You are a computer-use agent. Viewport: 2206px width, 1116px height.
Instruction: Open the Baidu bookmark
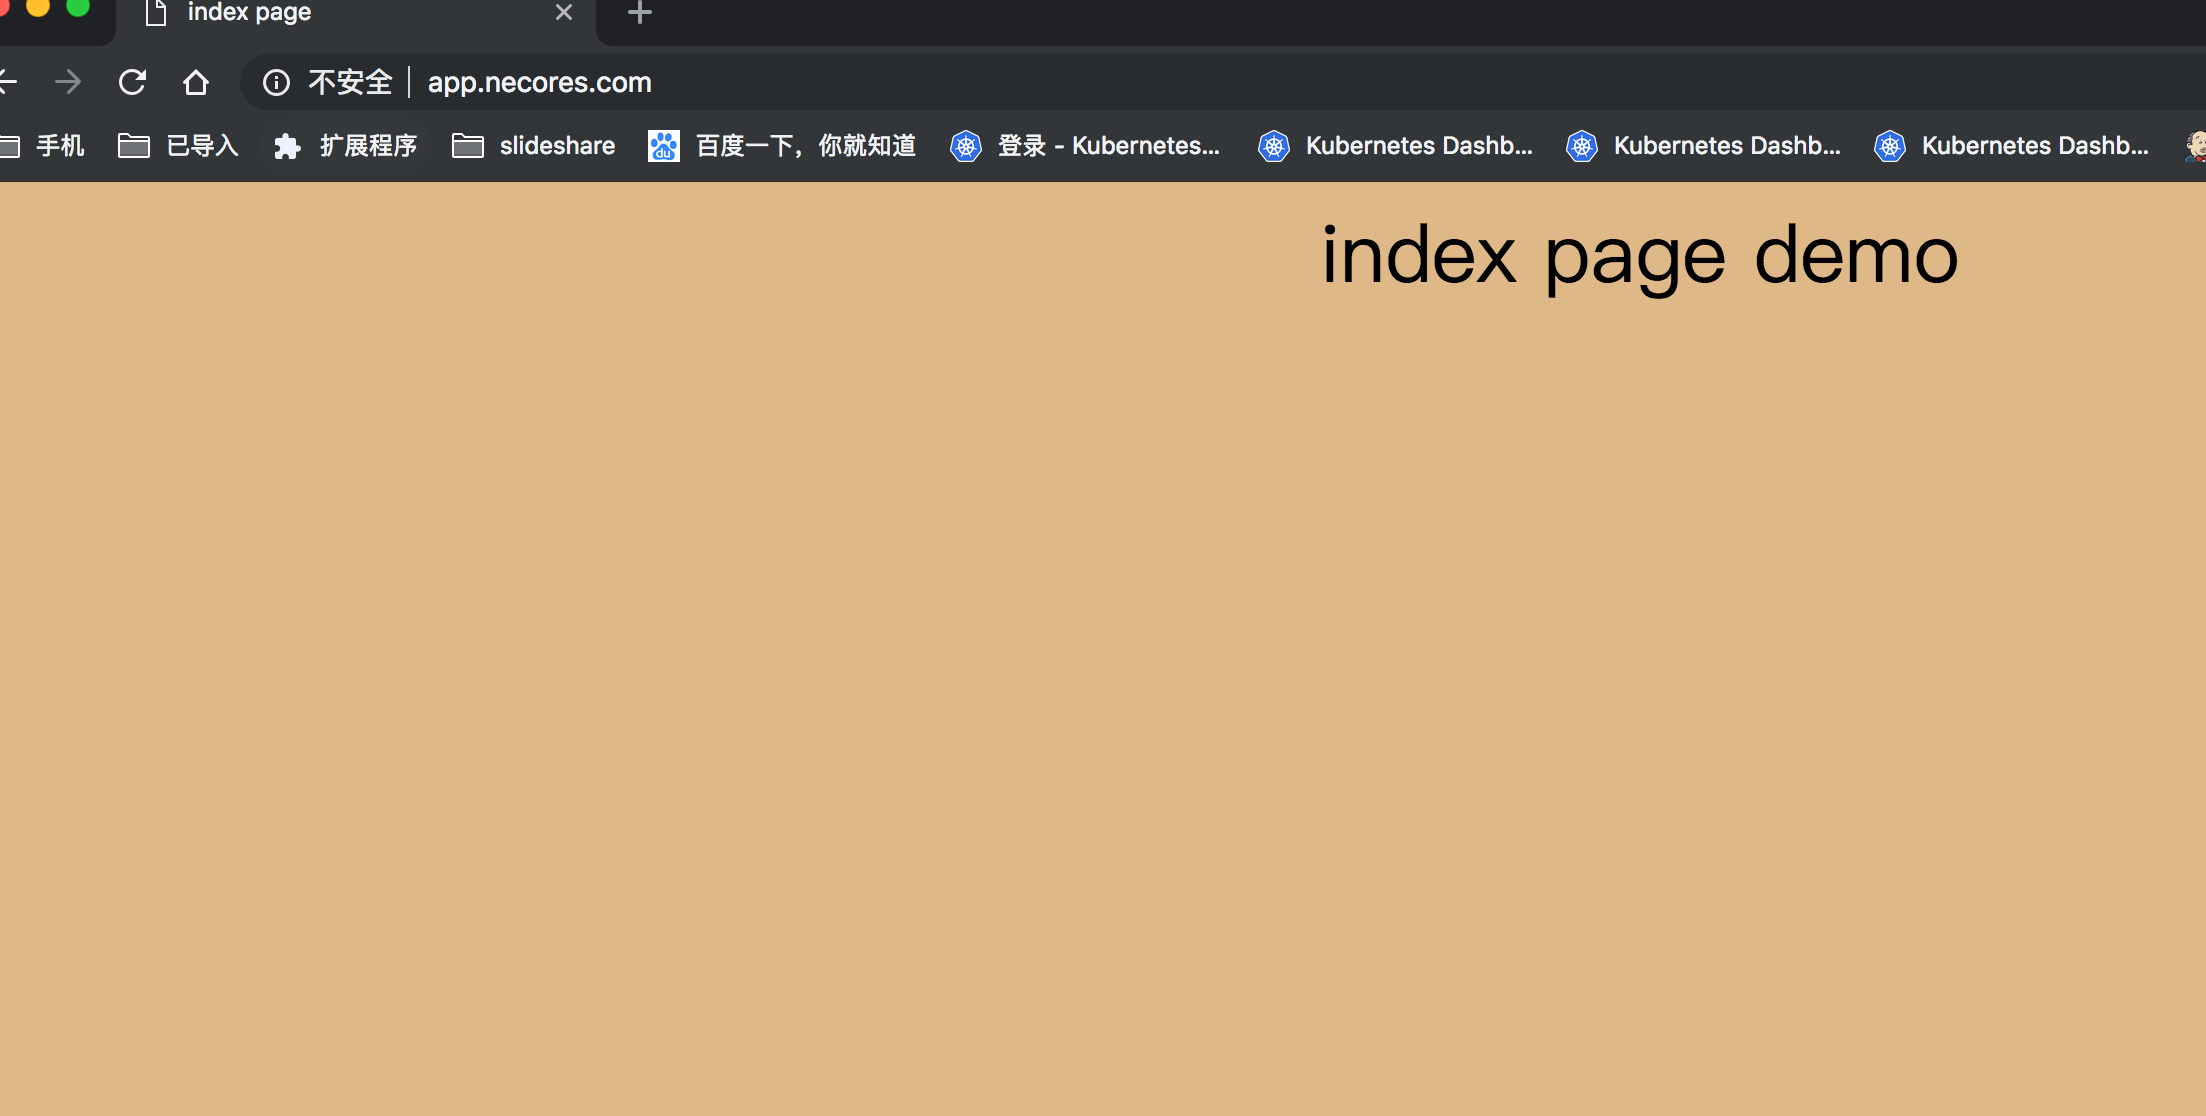[782, 146]
